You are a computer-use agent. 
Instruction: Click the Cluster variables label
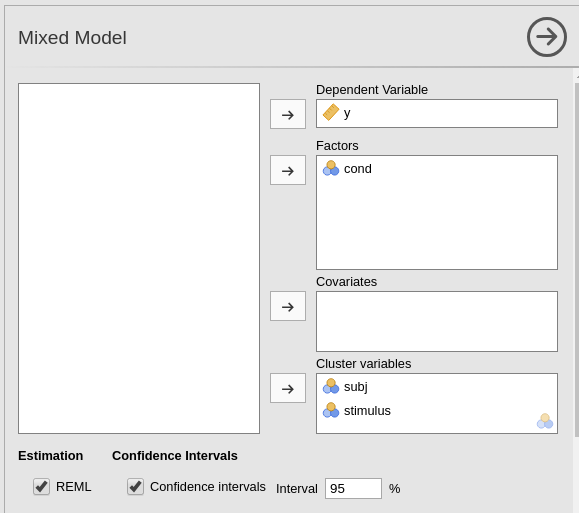pos(363,364)
